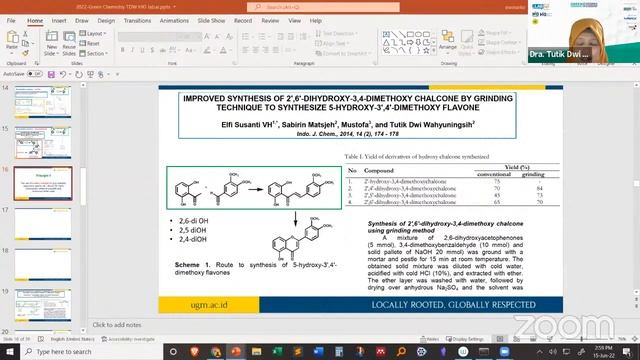640x360 pixels.
Task: Open Word from the taskbar
Action: 318,351
